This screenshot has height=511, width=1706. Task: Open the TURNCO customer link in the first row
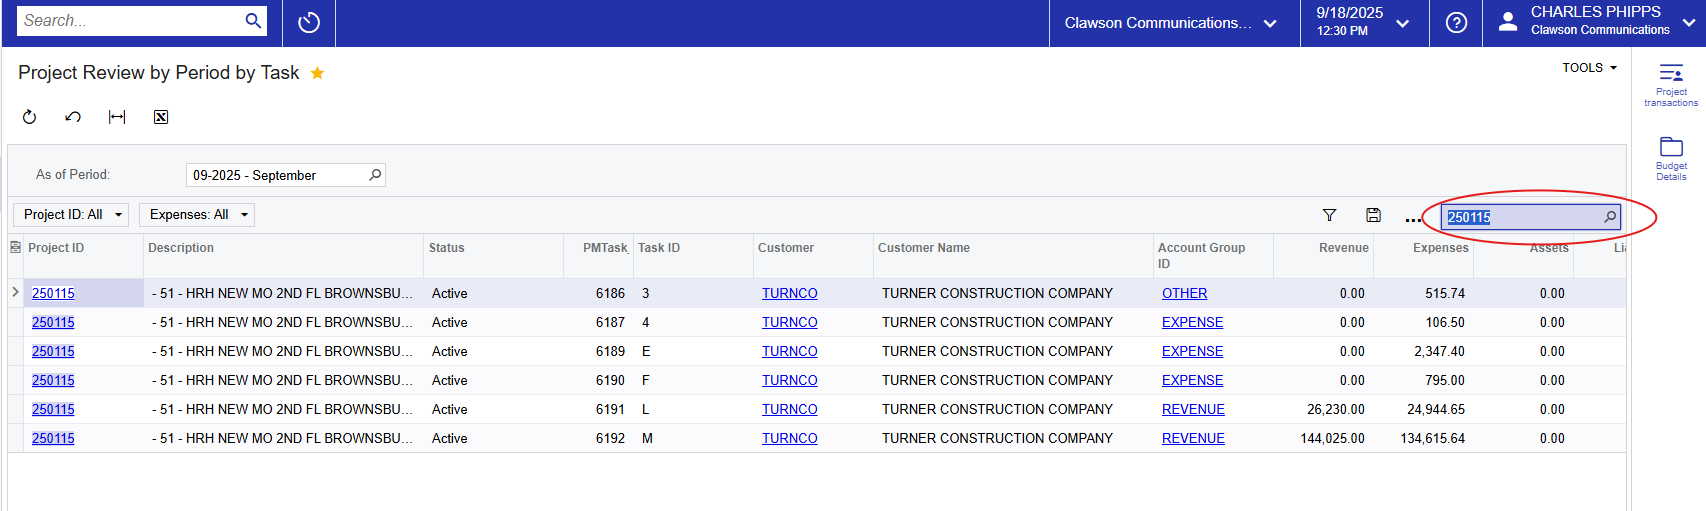pyautogui.click(x=789, y=293)
